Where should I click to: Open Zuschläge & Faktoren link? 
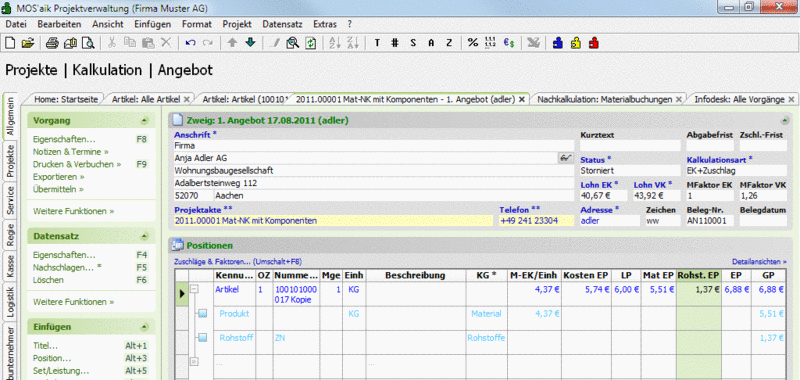click(238, 262)
